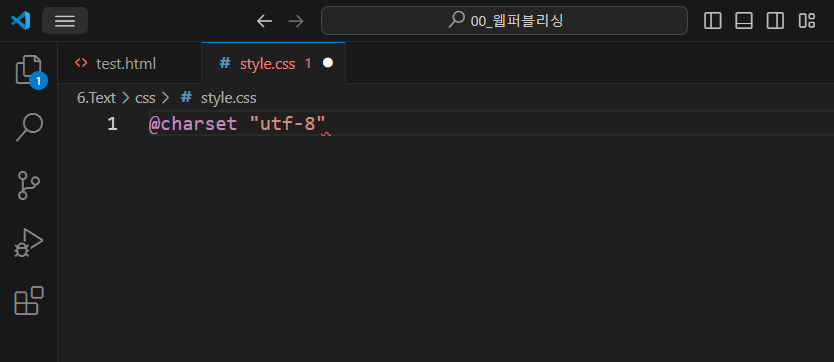834x362 pixels.
Task: Click the 00_웹퍼블리싱 command center search box
Action: tap(504, 21)
